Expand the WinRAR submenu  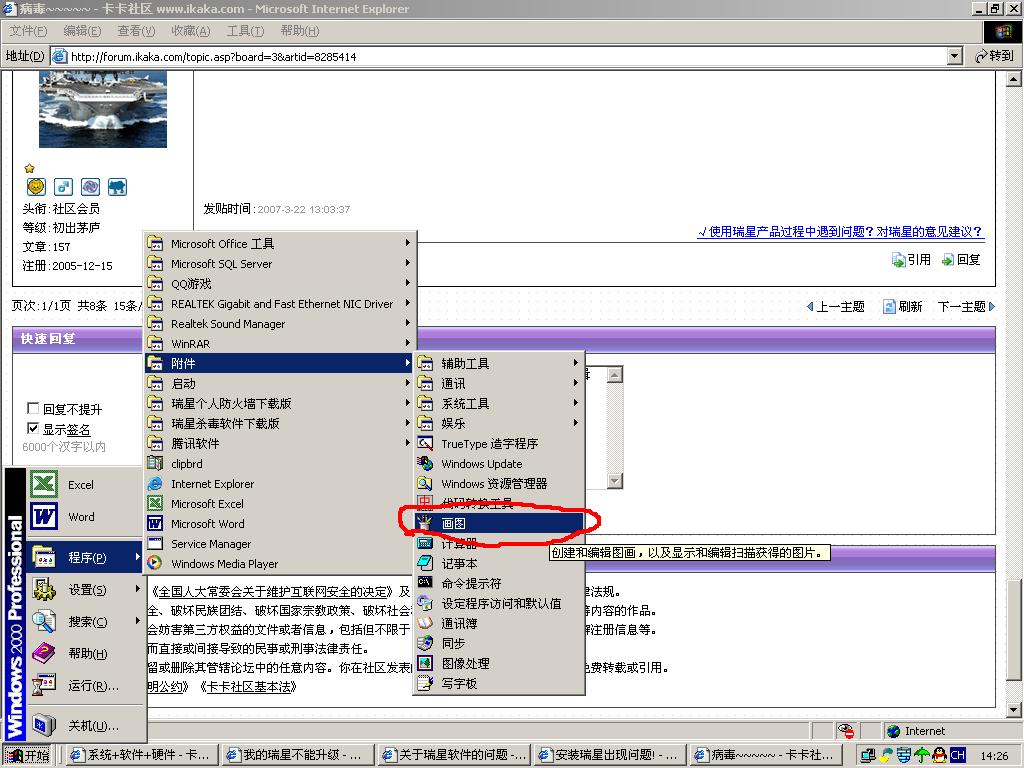(x=280, y=344)
